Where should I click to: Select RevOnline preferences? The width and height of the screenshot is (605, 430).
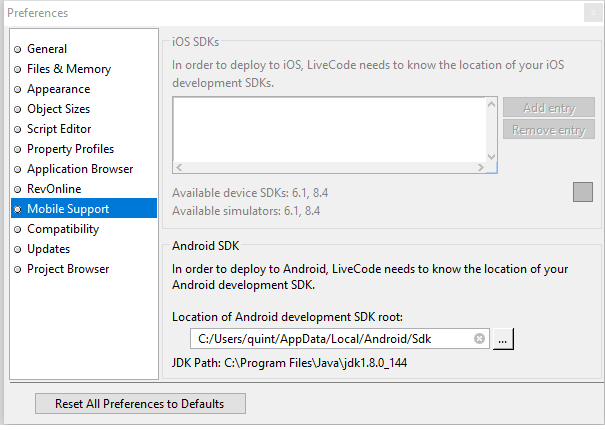click(x=54, y=189)
